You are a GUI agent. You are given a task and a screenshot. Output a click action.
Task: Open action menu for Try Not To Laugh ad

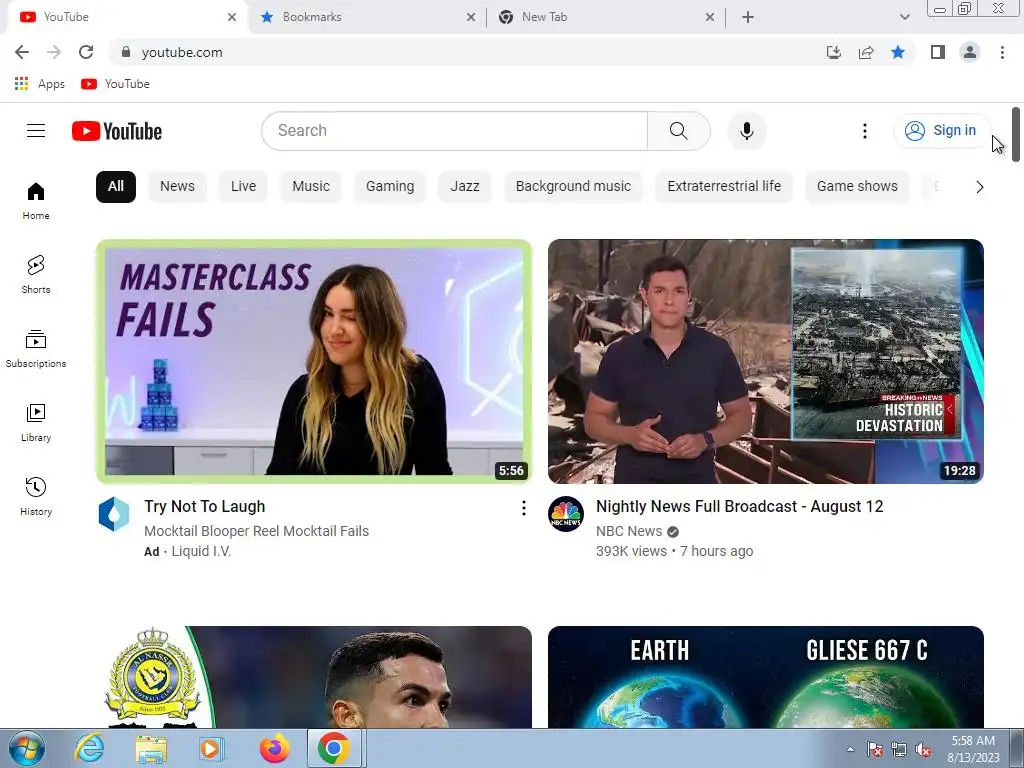[524, 508]
